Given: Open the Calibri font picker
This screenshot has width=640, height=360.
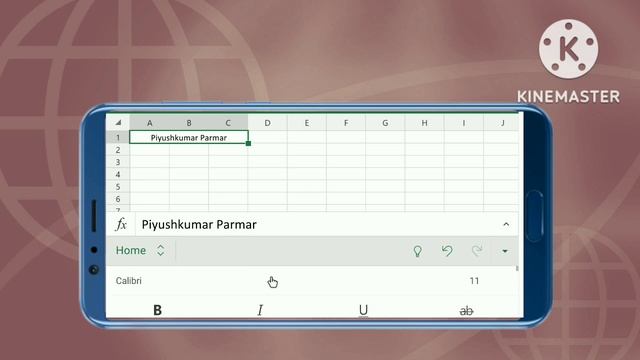Looking at the screenshot, I should 129,281.
